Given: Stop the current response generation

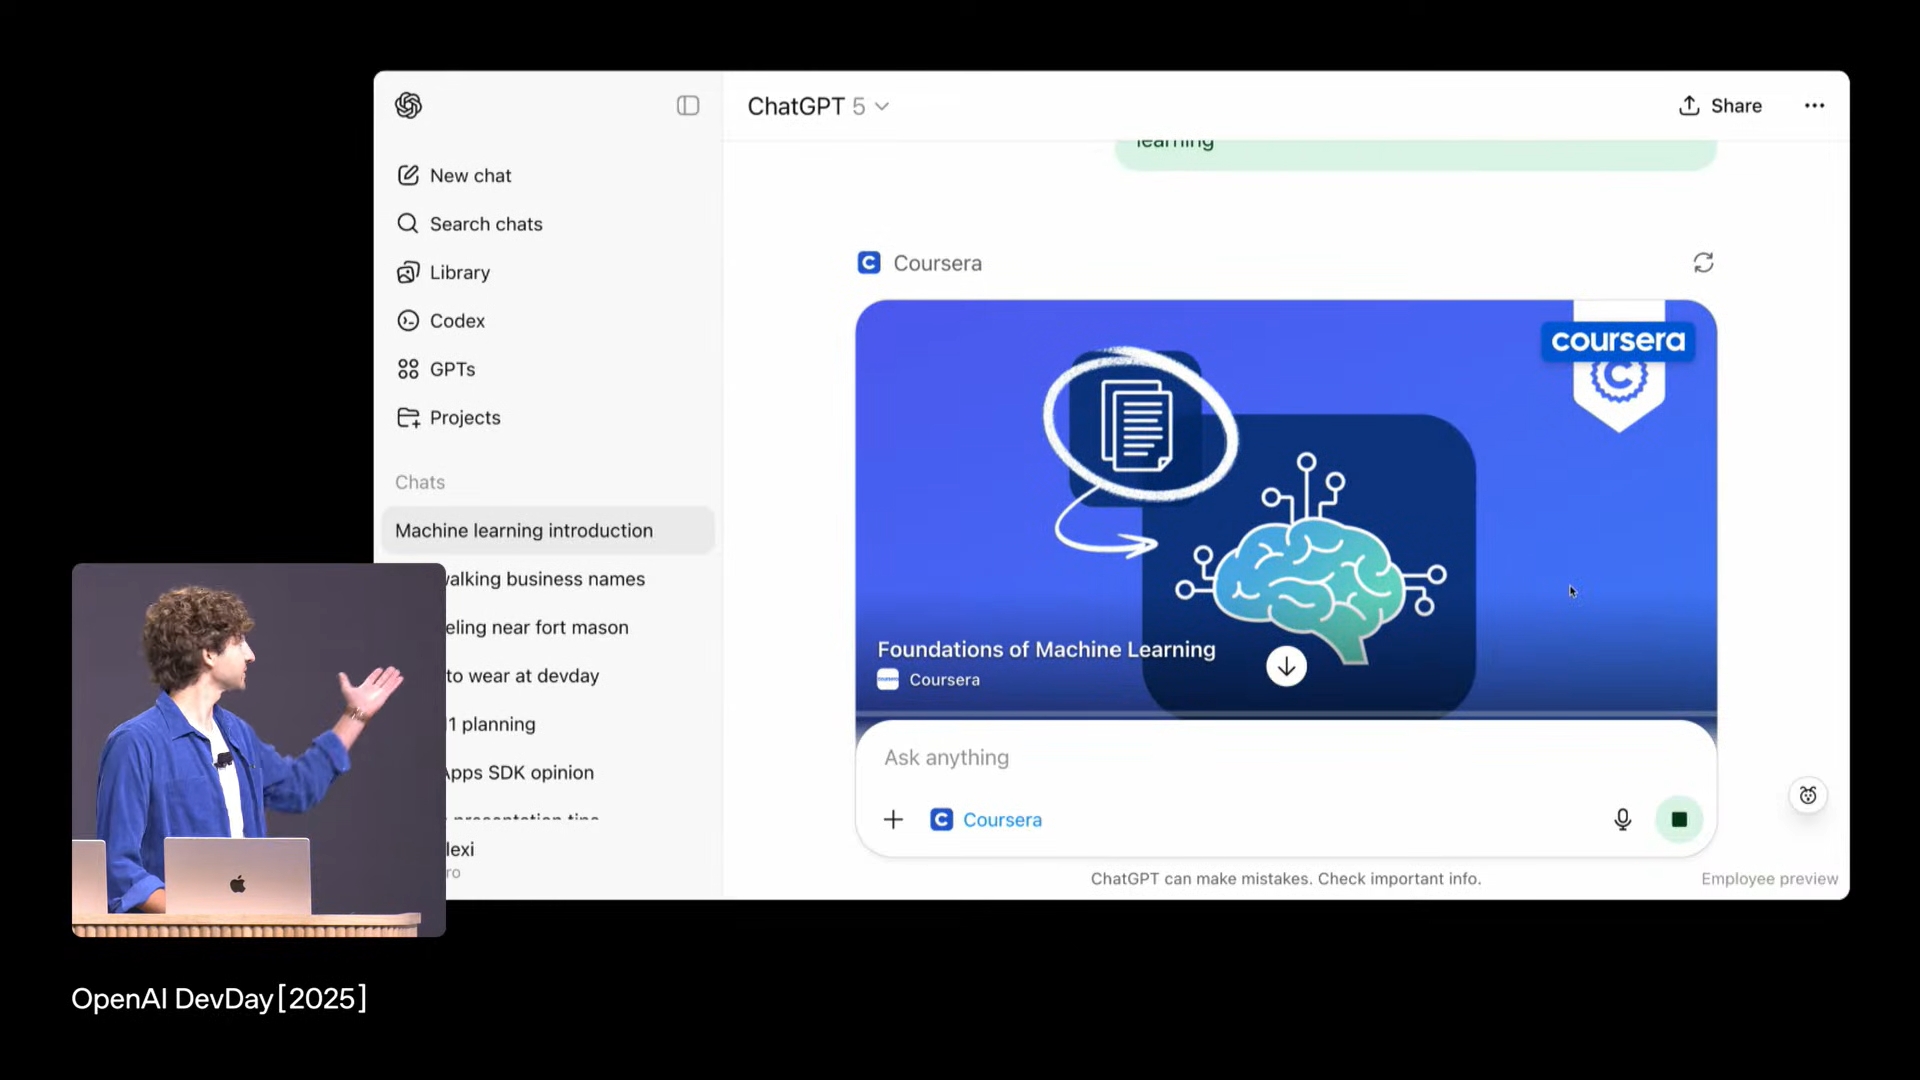Looking at the screenshot, I should (1679, 819).
